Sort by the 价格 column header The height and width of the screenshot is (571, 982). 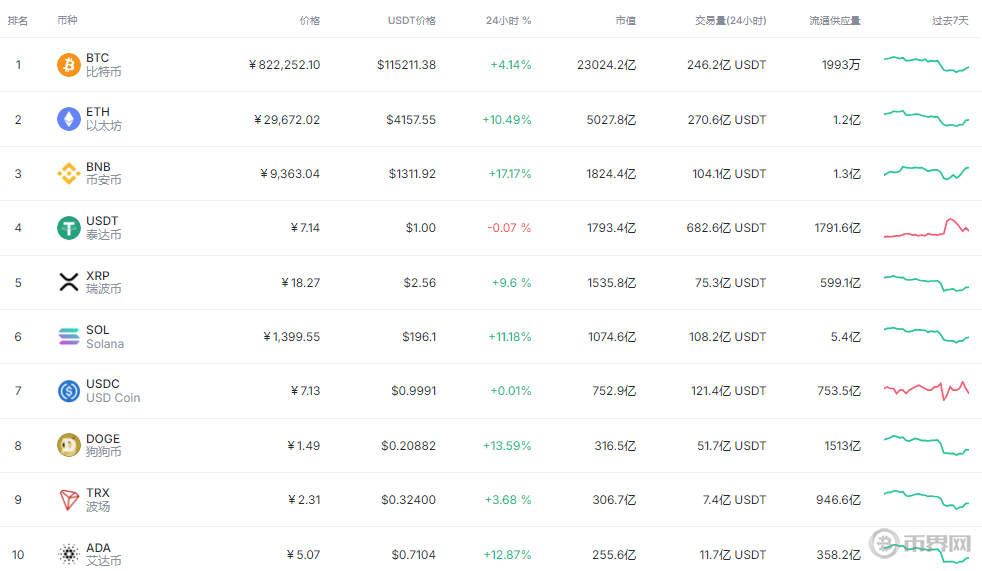click(310, 20)
